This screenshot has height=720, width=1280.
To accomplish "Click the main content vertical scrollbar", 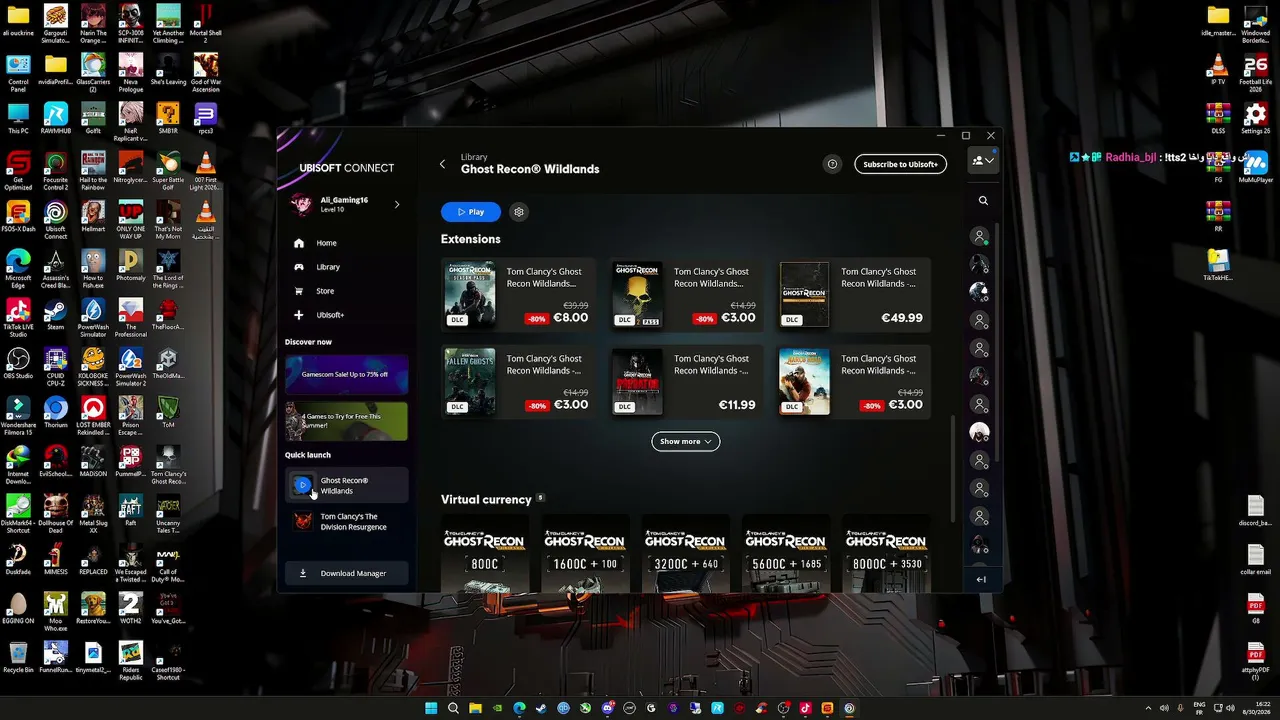I will [x=951, y=467].
